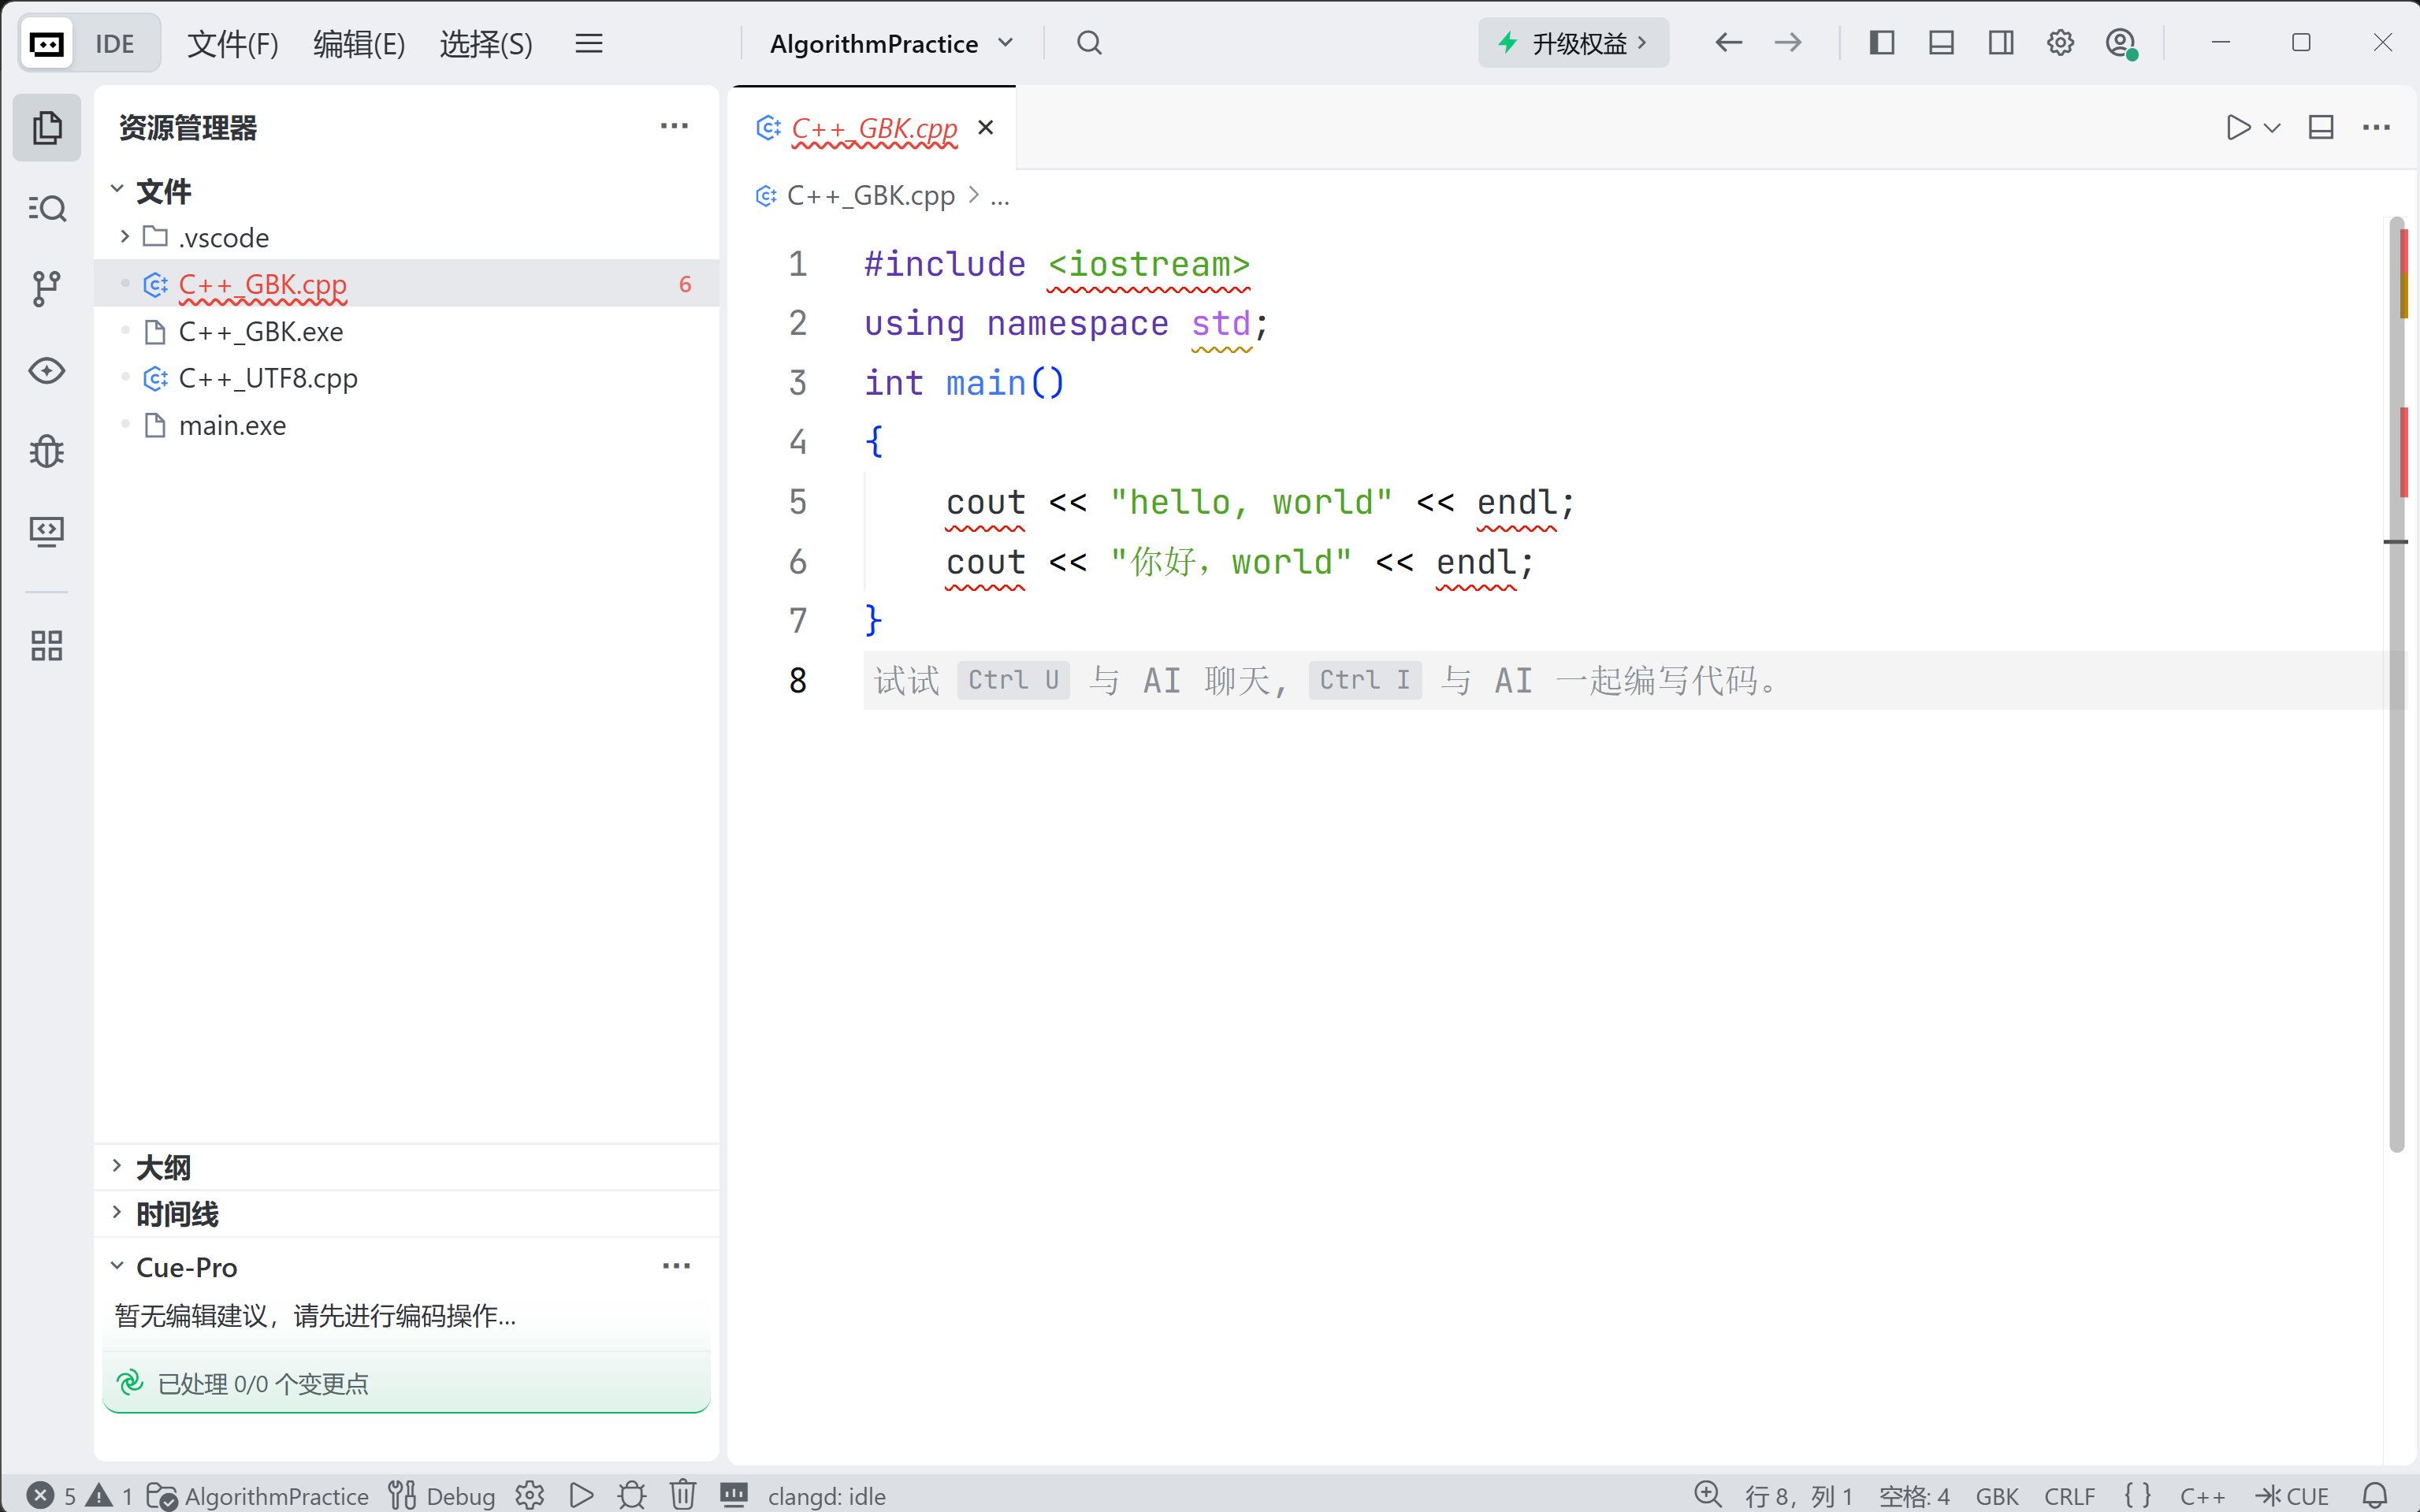The image size is (2420, 1512).
Task: Click the trash clean icon in status bar
Action: pyautogui.click(x=683, y=1496)
